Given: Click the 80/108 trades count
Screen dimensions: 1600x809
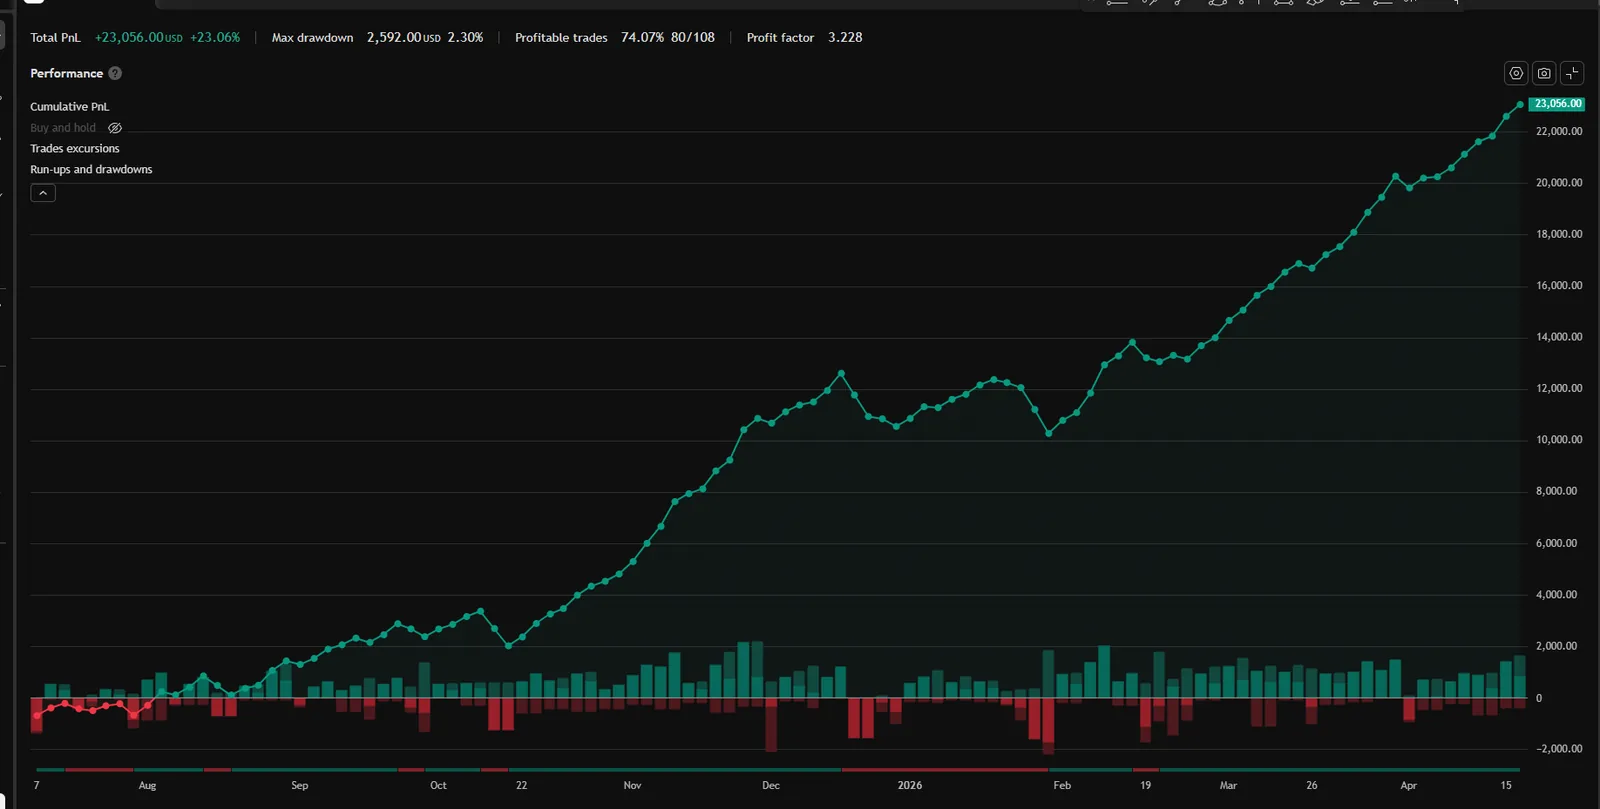Looking at the screenshot, I should click(693, 38).
